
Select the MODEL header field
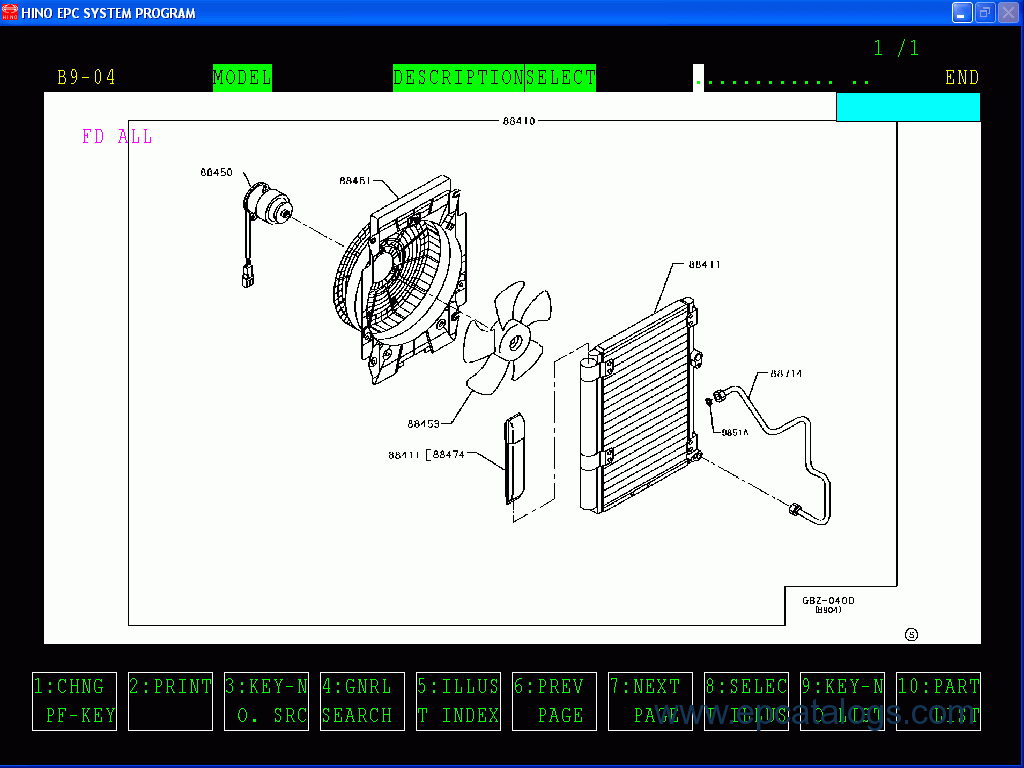242,78
